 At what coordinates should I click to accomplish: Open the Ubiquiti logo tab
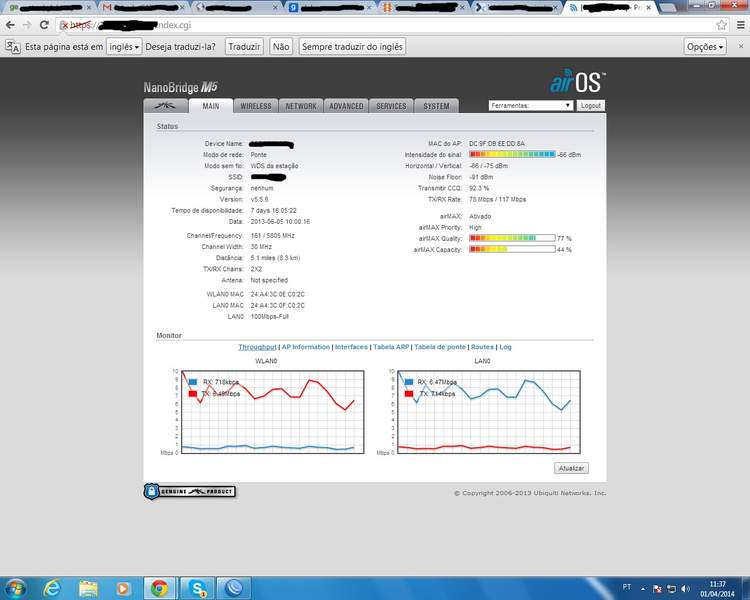(x=165, y=106)
